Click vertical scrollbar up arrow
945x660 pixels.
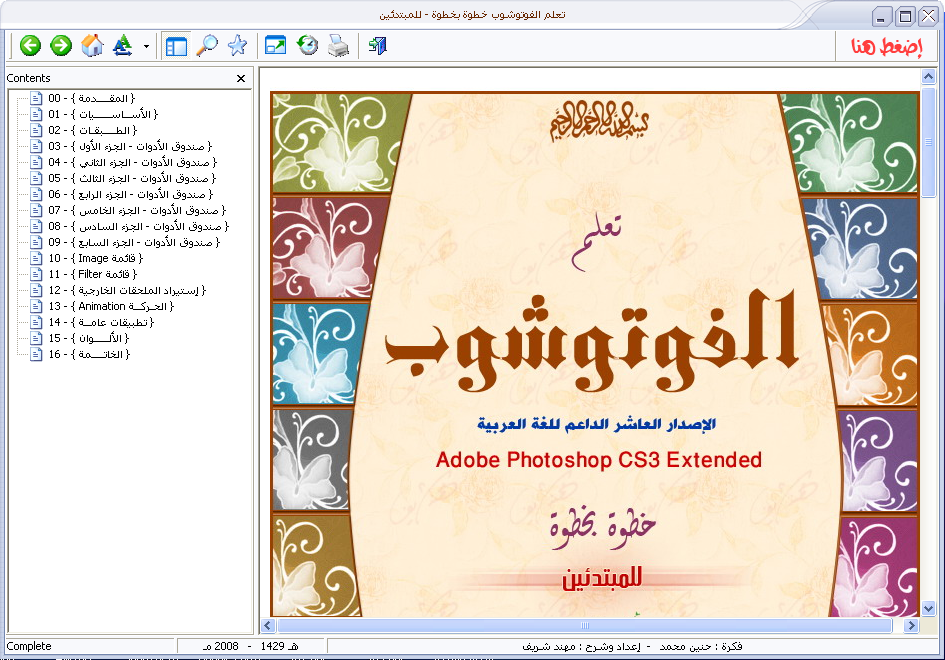(928, 77)
